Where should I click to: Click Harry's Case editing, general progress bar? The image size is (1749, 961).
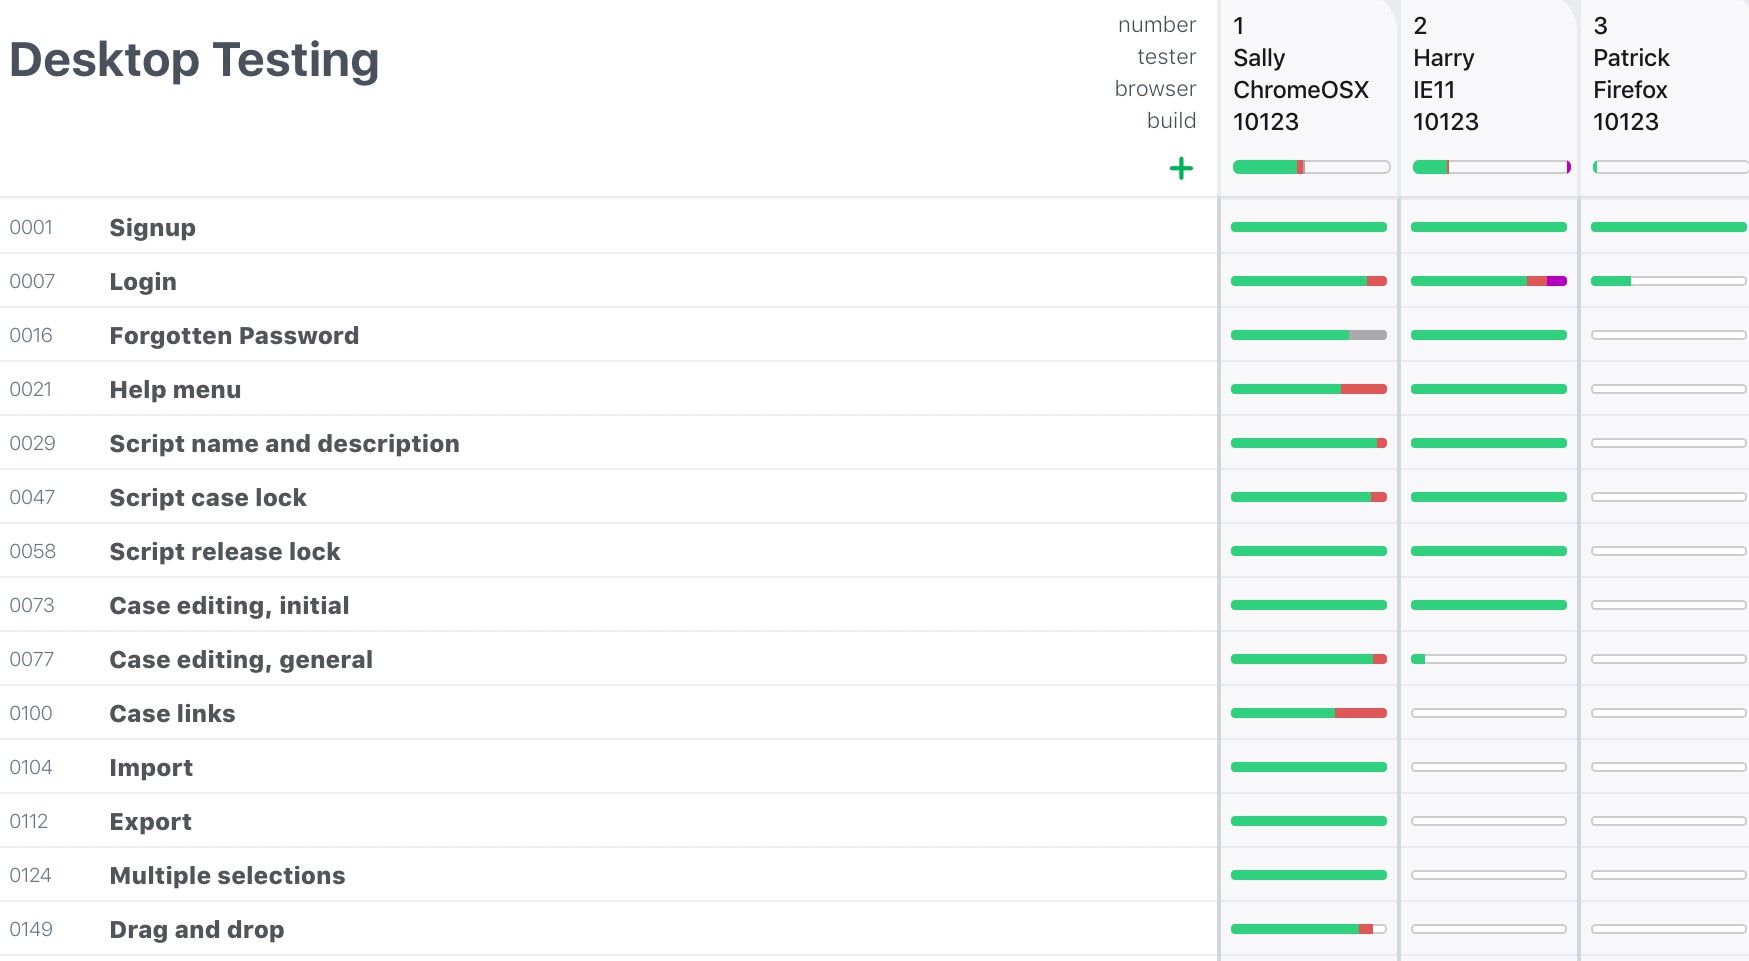(1489, 659)
